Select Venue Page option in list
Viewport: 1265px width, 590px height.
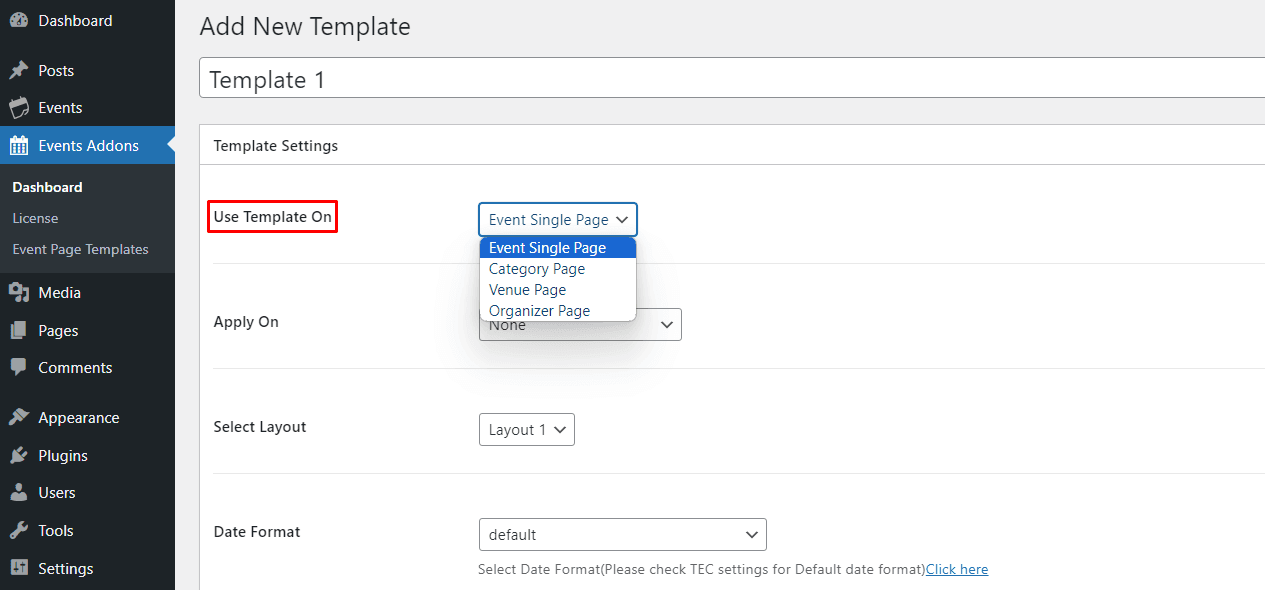pos(527,290)
